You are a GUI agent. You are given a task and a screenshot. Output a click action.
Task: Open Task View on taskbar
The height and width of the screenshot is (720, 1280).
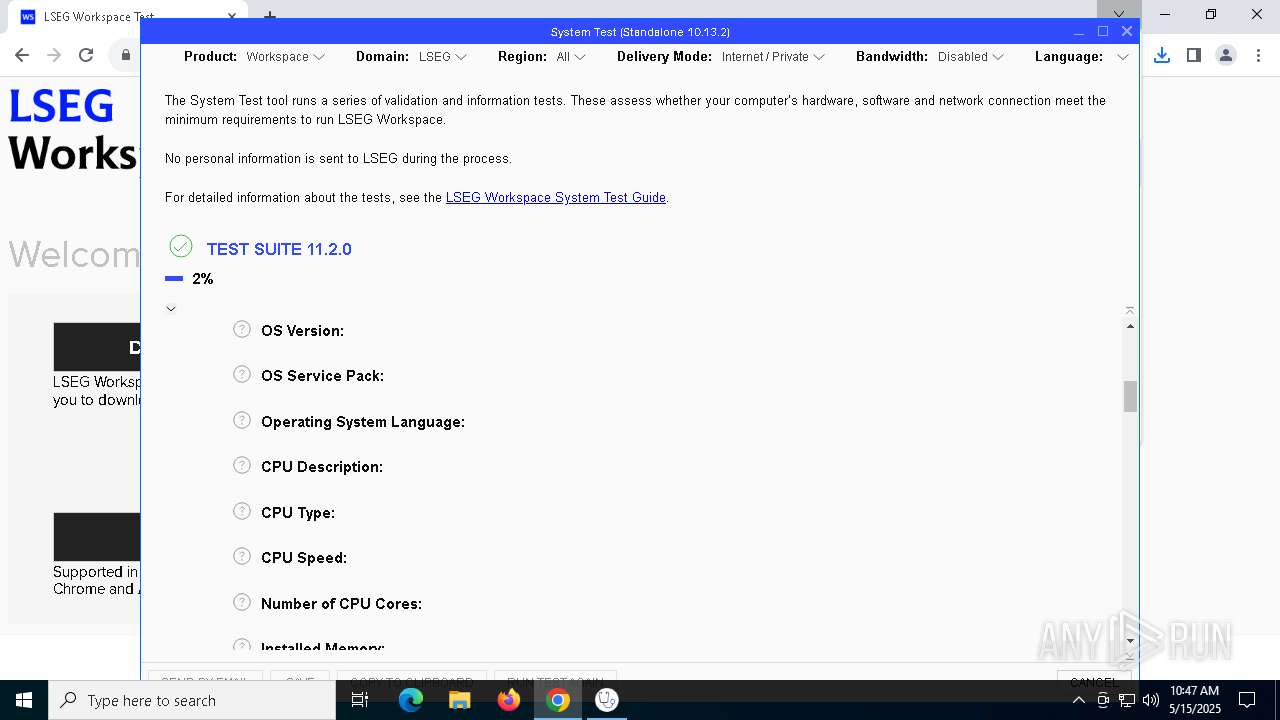point(360,700)
